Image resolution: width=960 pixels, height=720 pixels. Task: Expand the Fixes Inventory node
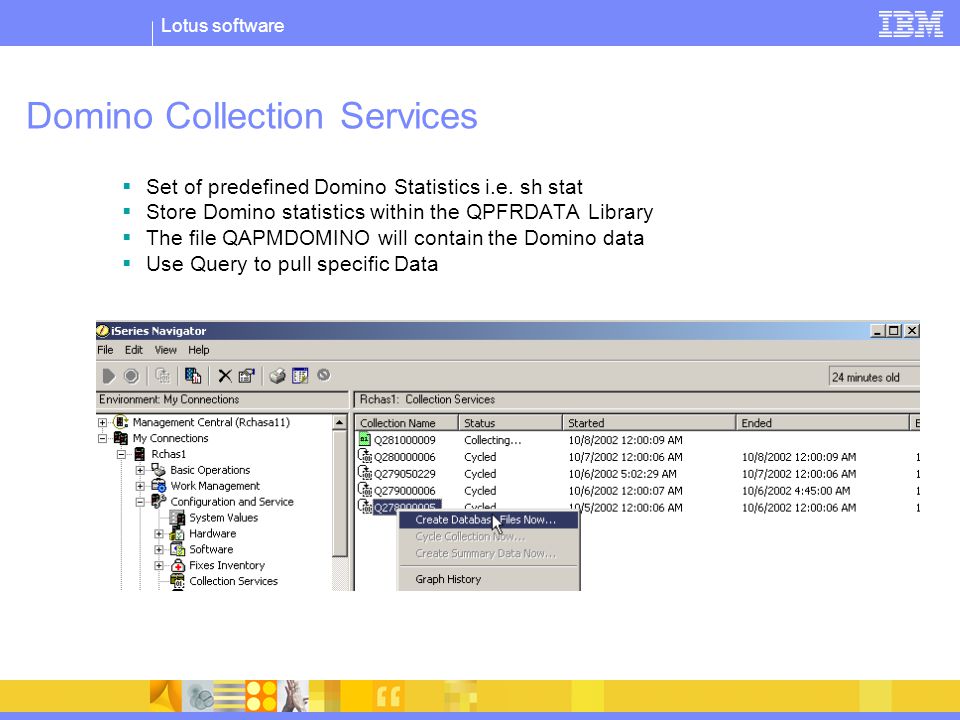point(159,566)
